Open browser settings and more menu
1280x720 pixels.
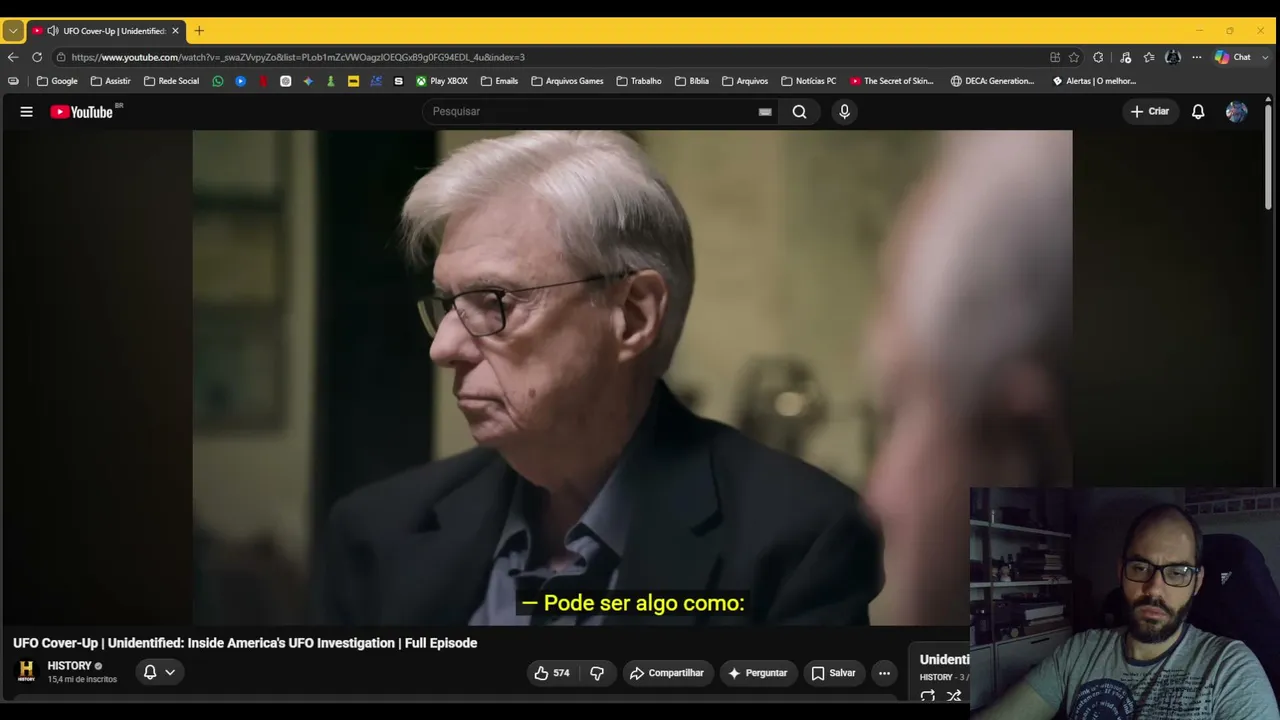click(1197, 57)
